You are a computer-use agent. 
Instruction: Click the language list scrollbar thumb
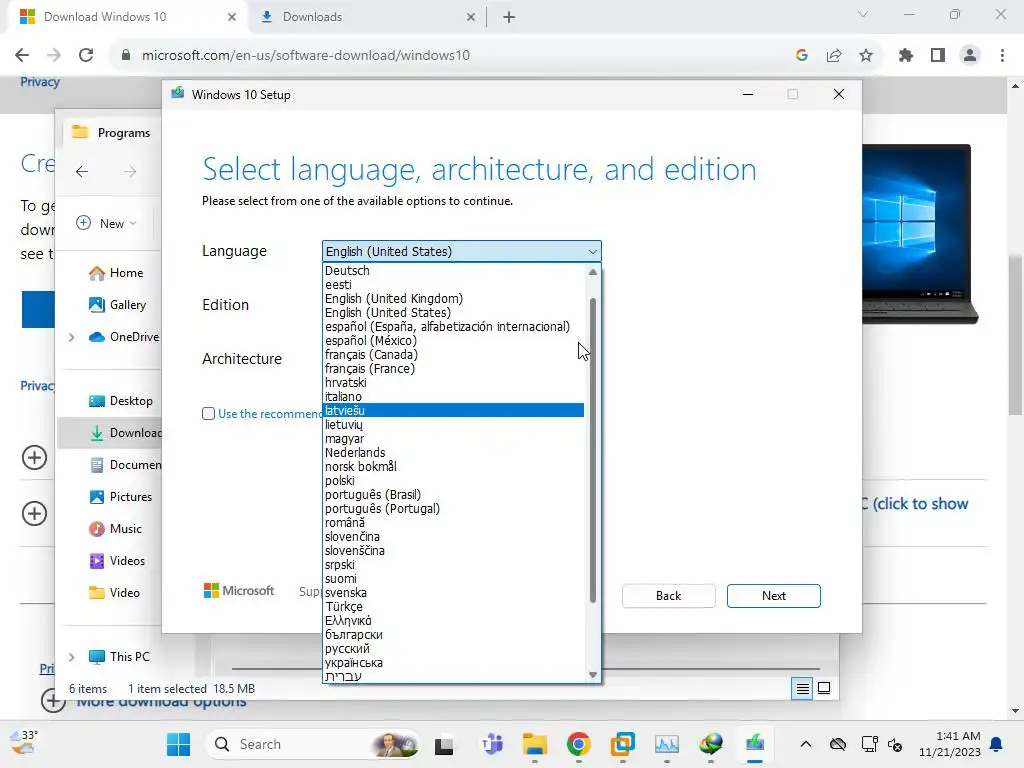coord(593,451)
